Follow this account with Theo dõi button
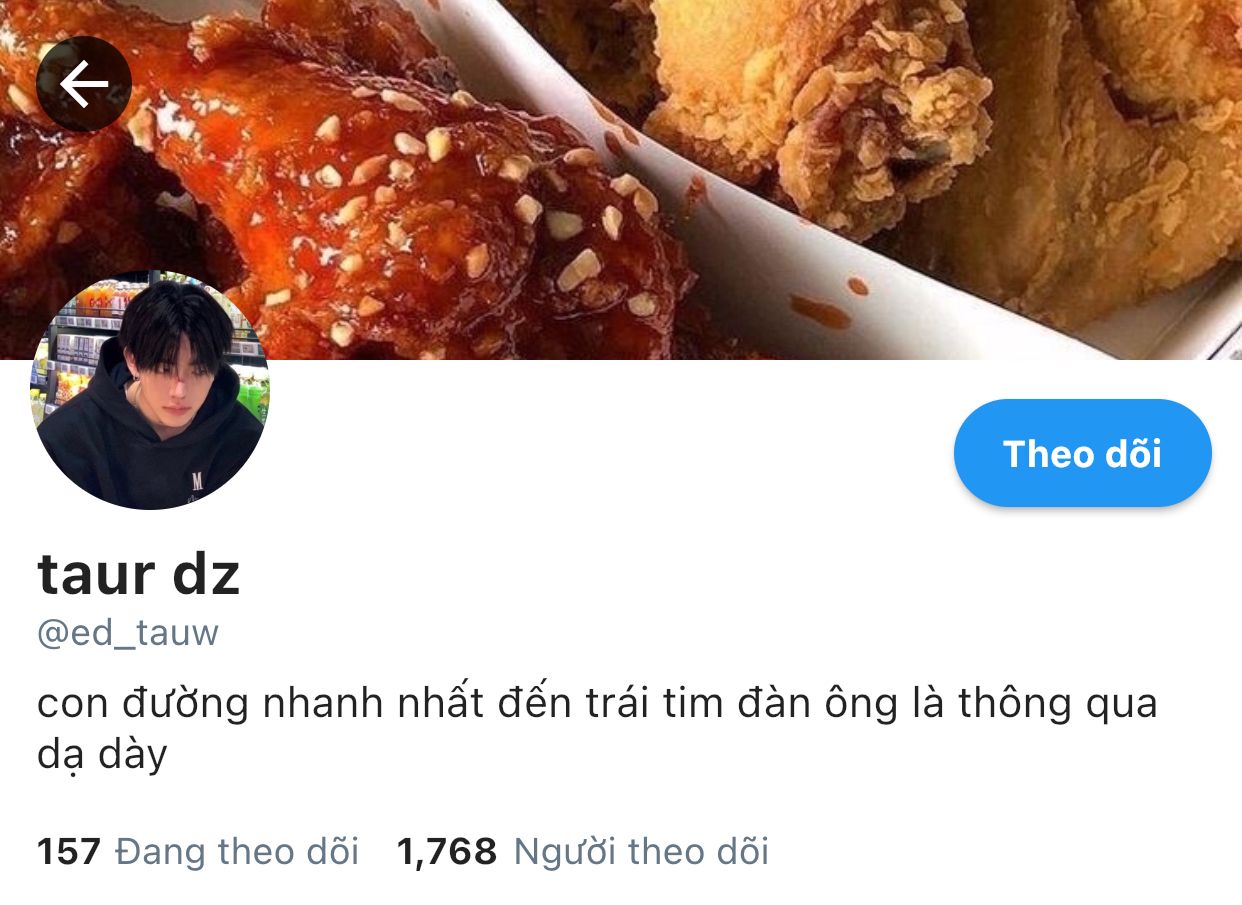This screenshot has width=1242, height=905. (1082, 453)
